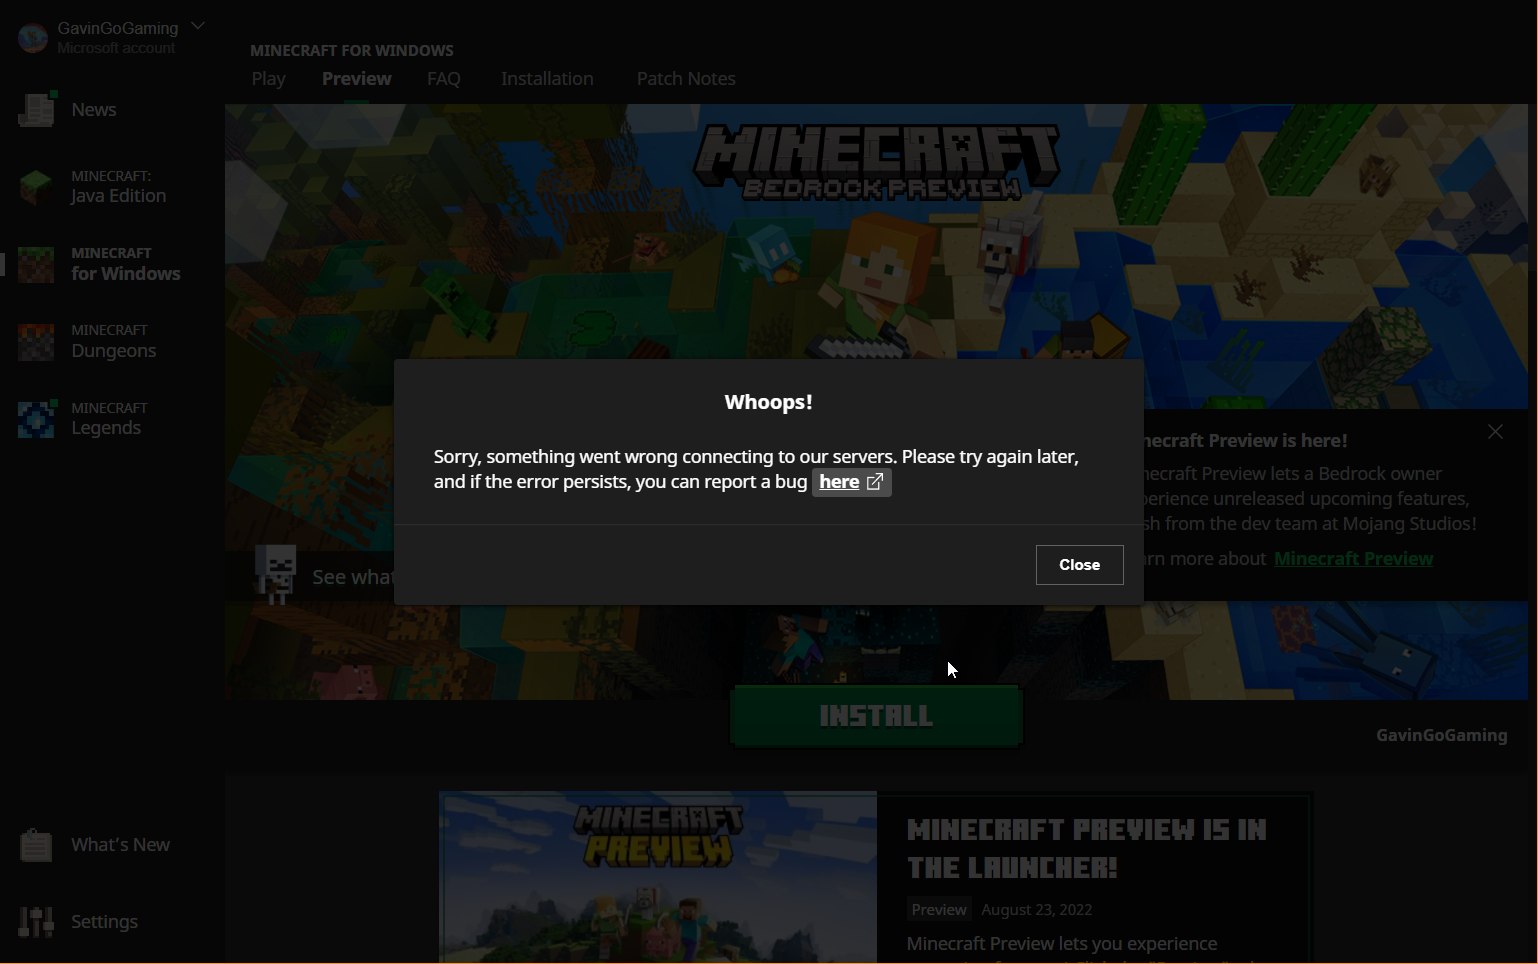1538x964 pixels.
Task: Click the 'MINECRAFT FOR WINDOWS' page heading
Action: coord(352,51)
